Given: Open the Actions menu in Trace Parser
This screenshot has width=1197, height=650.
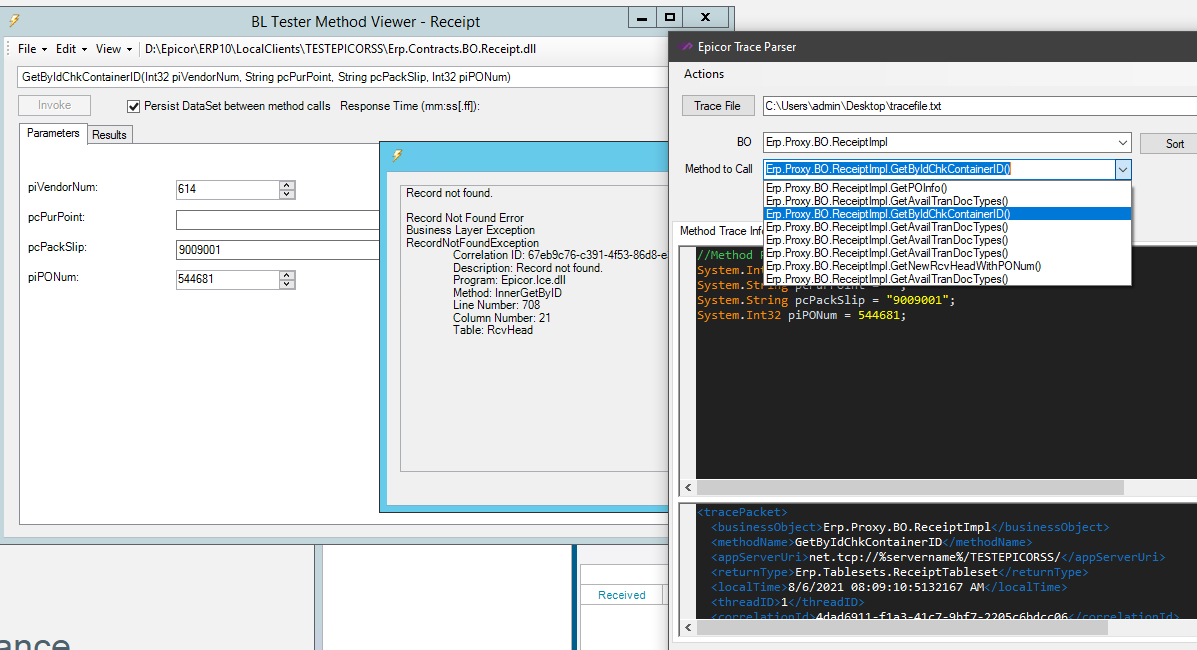Looking at the screenshot, I should (704, 74).
